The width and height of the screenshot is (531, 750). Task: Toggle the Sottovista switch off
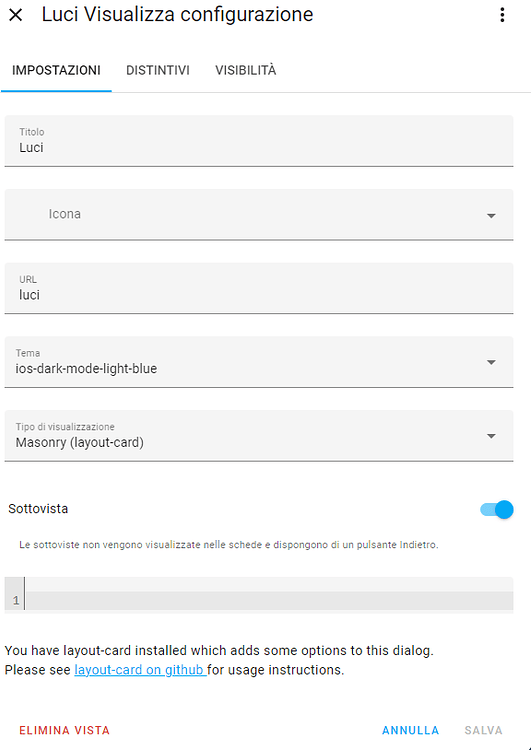pos(497,509)
